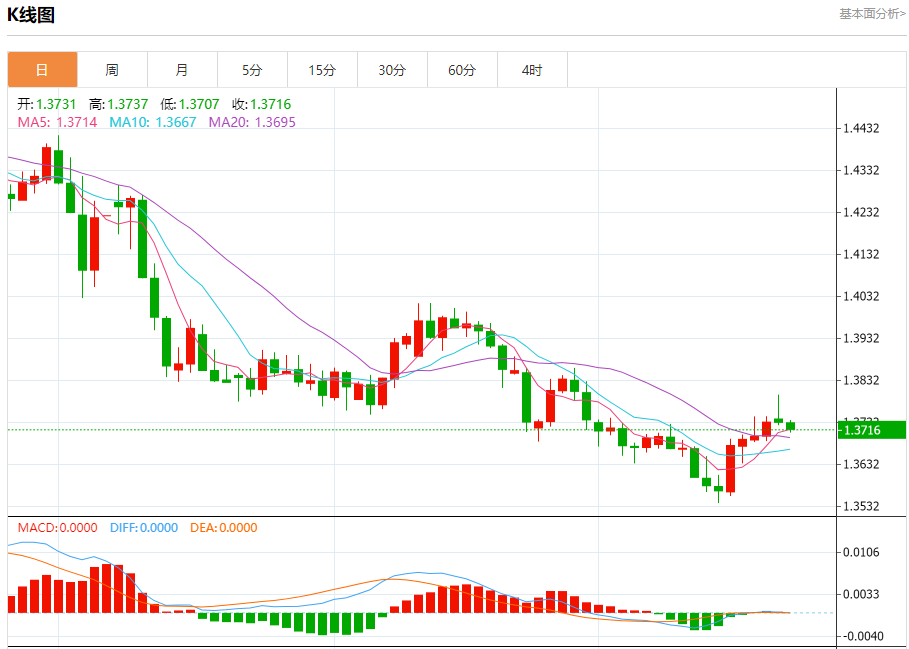Click the 0.0106 MACD axis label
The width and height of the screenshot is (909, 649).
(x=862, y=552)
